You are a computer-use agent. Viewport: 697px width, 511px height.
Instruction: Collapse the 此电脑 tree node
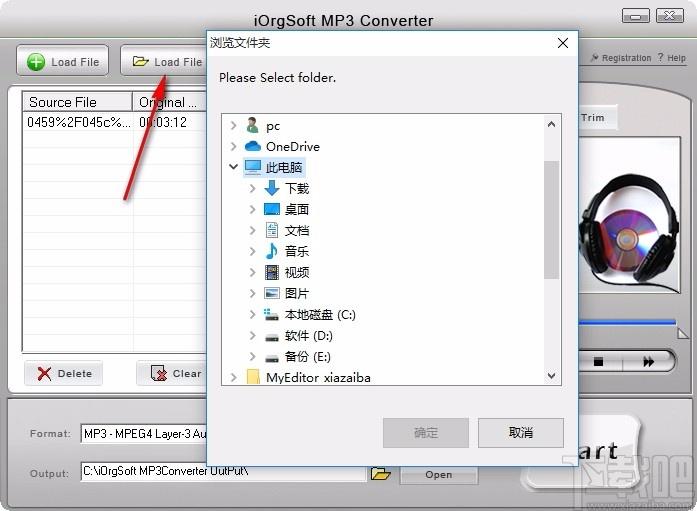[234, 167]
